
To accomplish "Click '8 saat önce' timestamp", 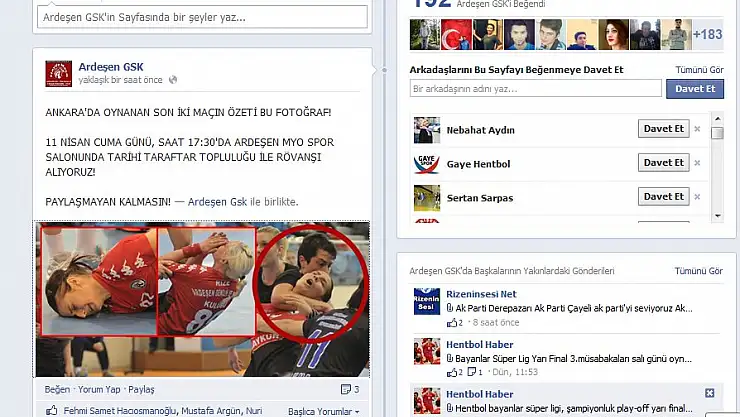I will (x=496, y=323).
